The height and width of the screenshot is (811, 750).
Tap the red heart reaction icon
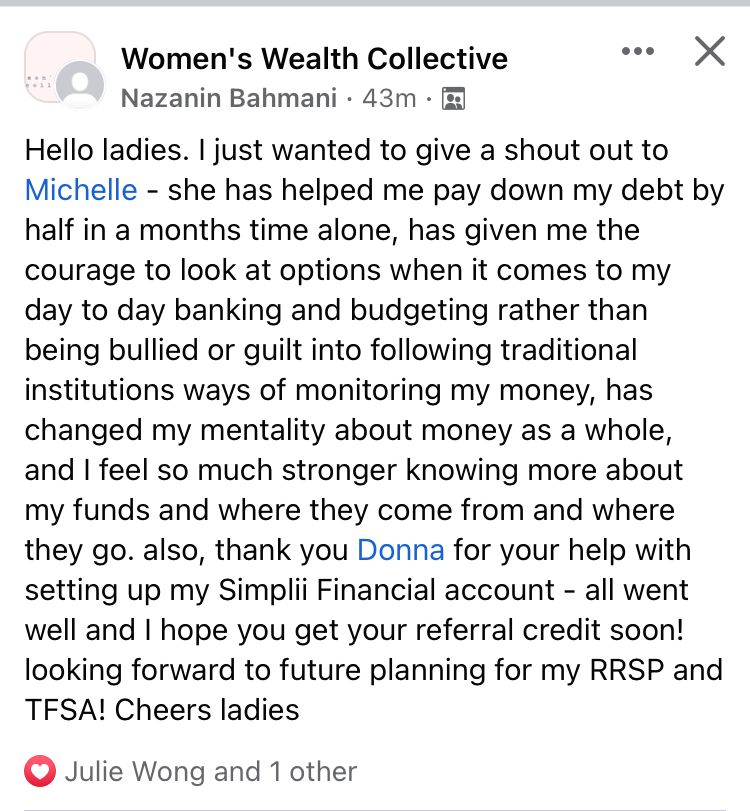coord(40,771)
